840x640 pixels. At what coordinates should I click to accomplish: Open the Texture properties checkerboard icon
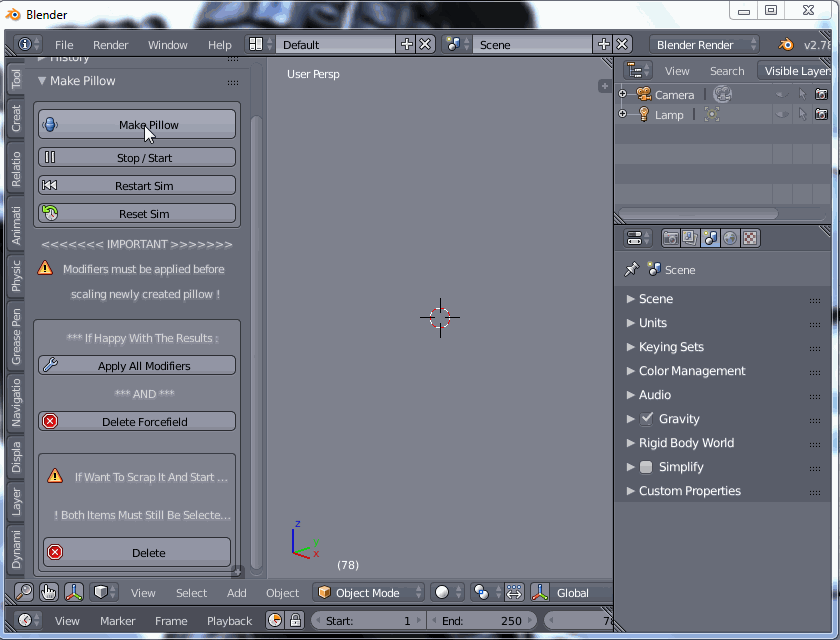750,238
